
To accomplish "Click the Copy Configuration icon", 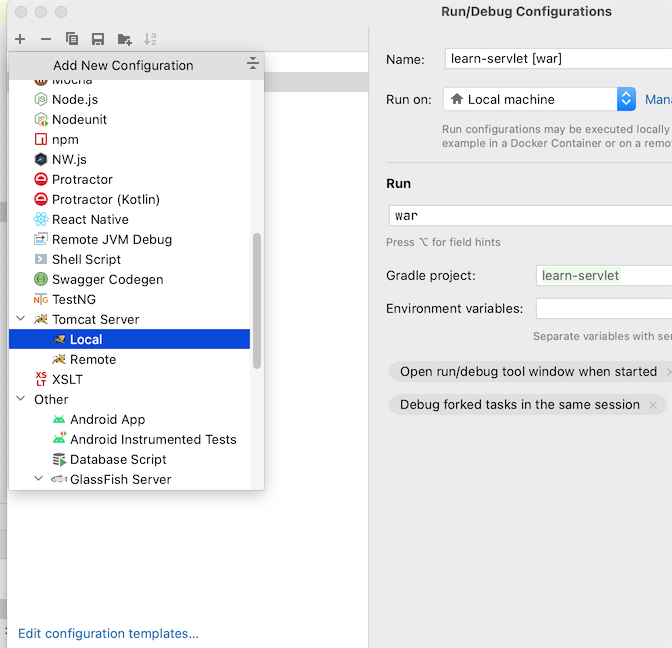I will point(72,39).
